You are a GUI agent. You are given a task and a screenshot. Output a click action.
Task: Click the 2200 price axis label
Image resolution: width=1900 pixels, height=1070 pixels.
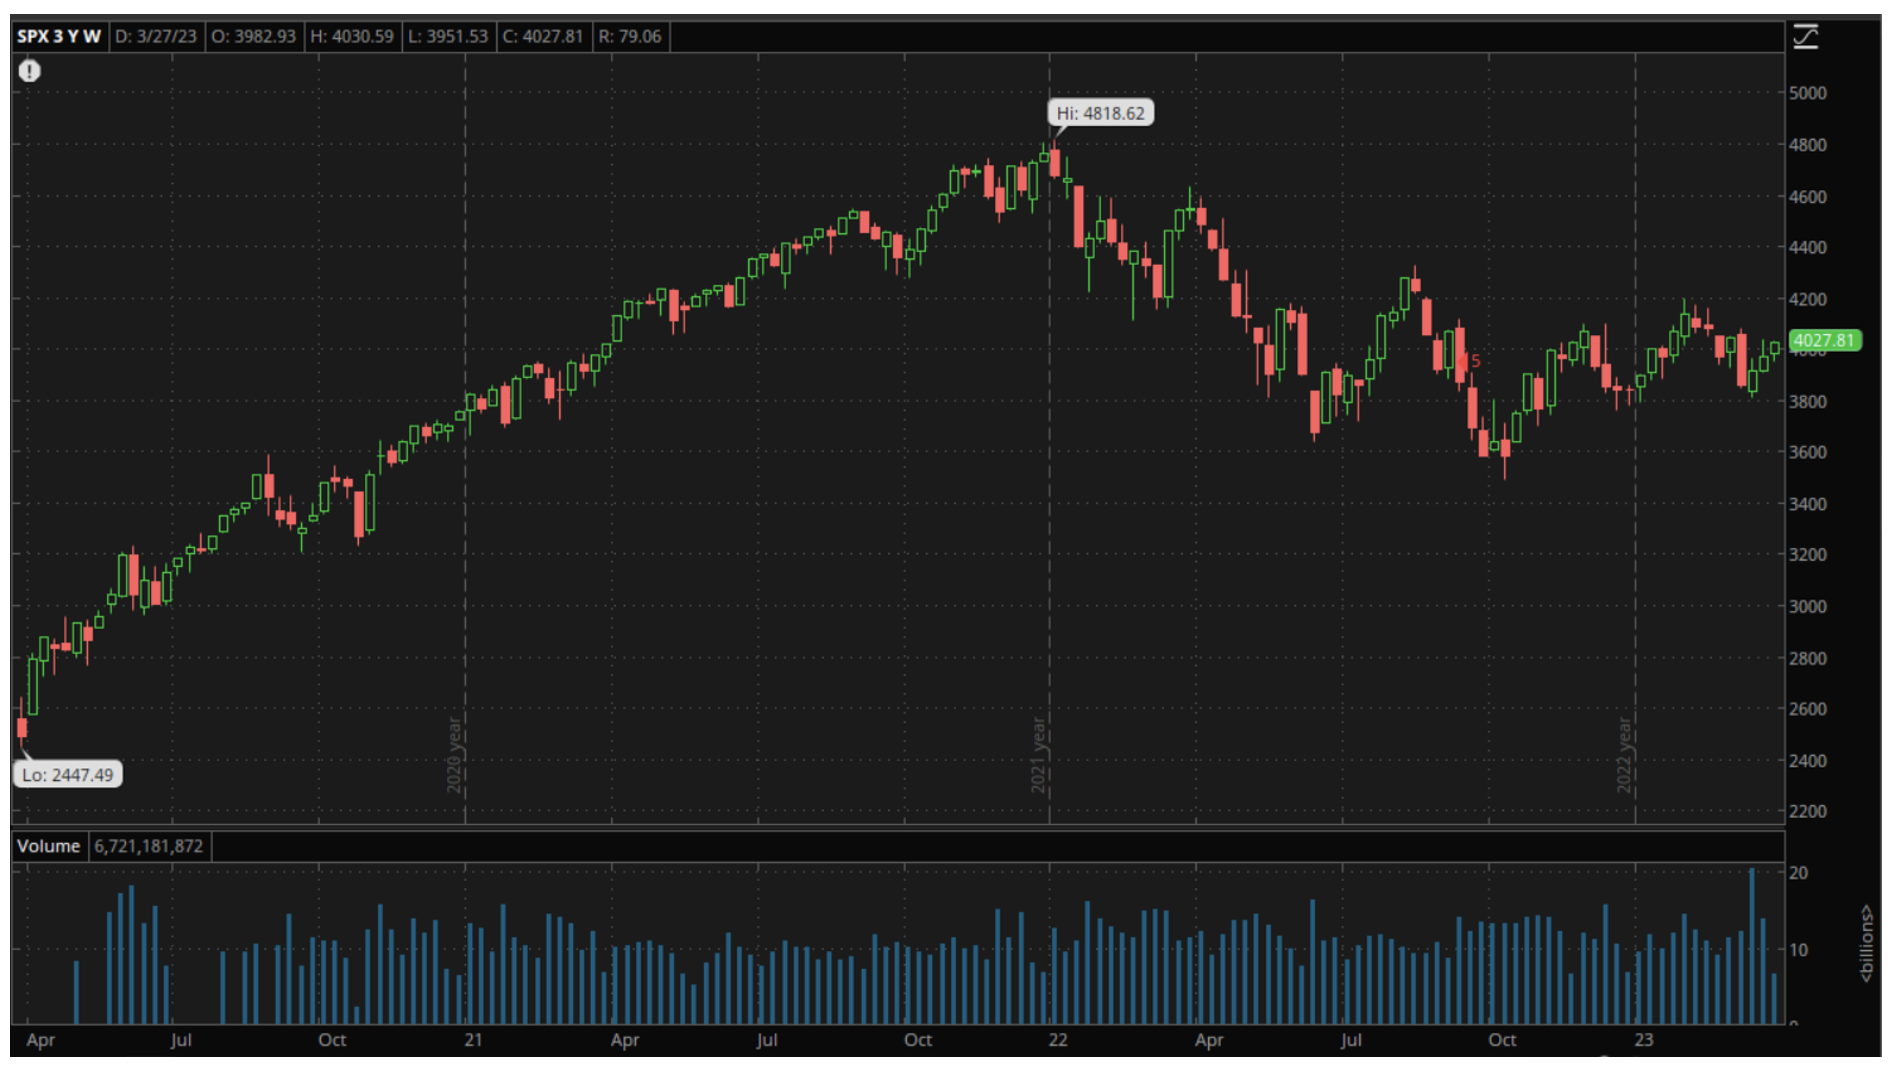(x=1808, y=811)
